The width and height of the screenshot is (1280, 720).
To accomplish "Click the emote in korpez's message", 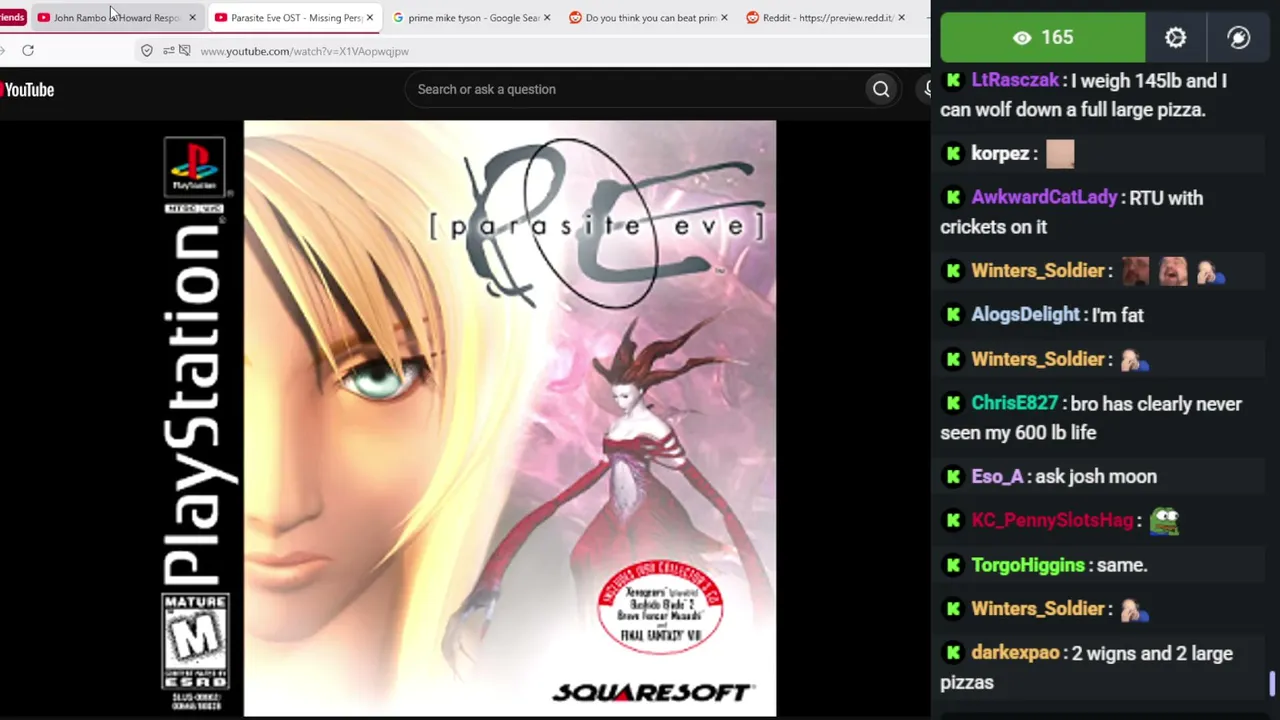I will click(1060, 154).
